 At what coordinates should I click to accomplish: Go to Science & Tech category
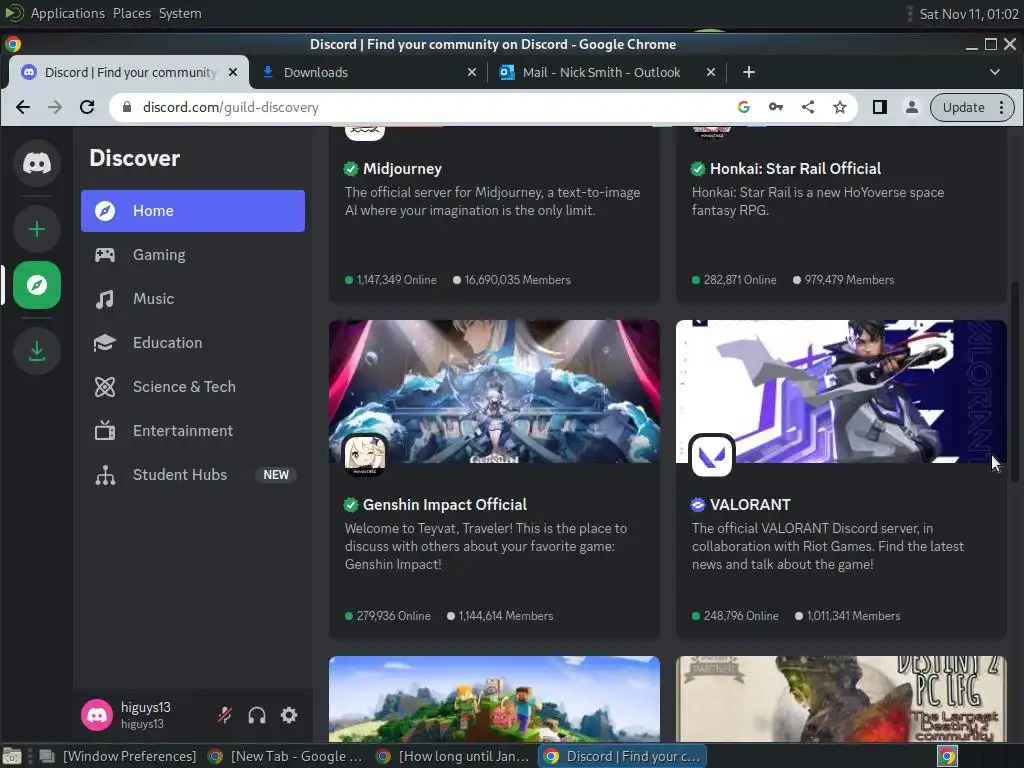click(193, 387)
